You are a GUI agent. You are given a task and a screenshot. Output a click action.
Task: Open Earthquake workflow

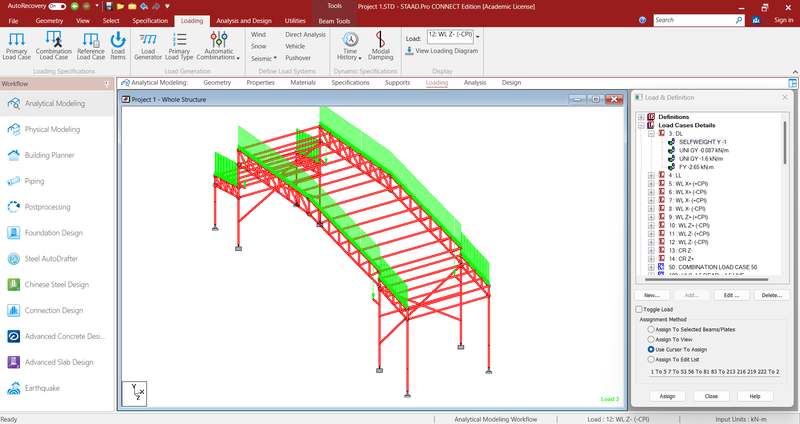click(x=57, y=388)
